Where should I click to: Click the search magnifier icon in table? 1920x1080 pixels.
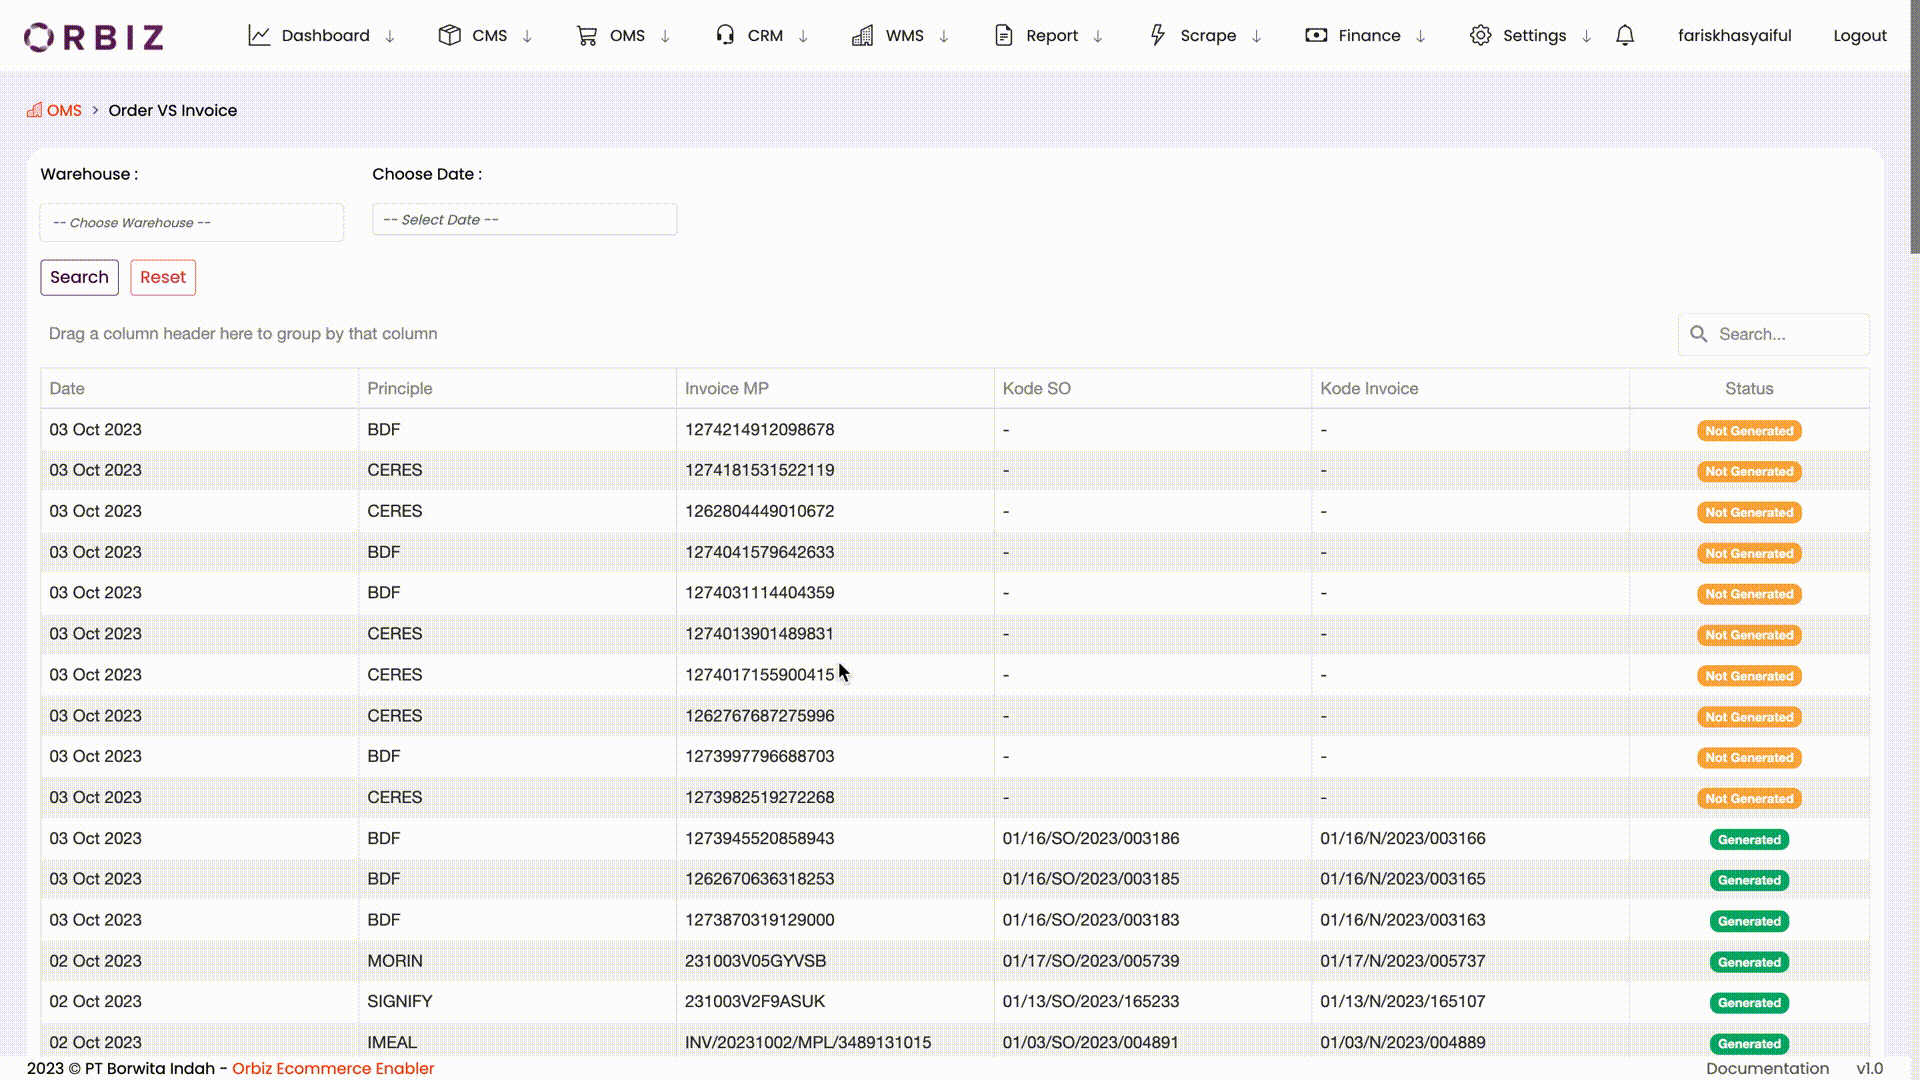[x=1699, y=334]
